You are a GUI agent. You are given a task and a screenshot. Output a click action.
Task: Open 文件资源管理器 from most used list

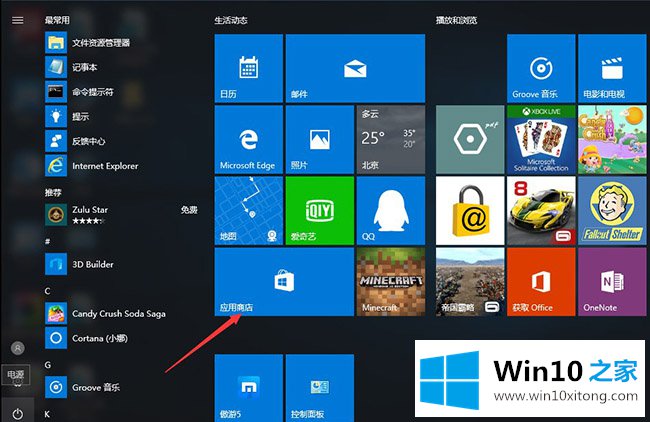point(122,43)
